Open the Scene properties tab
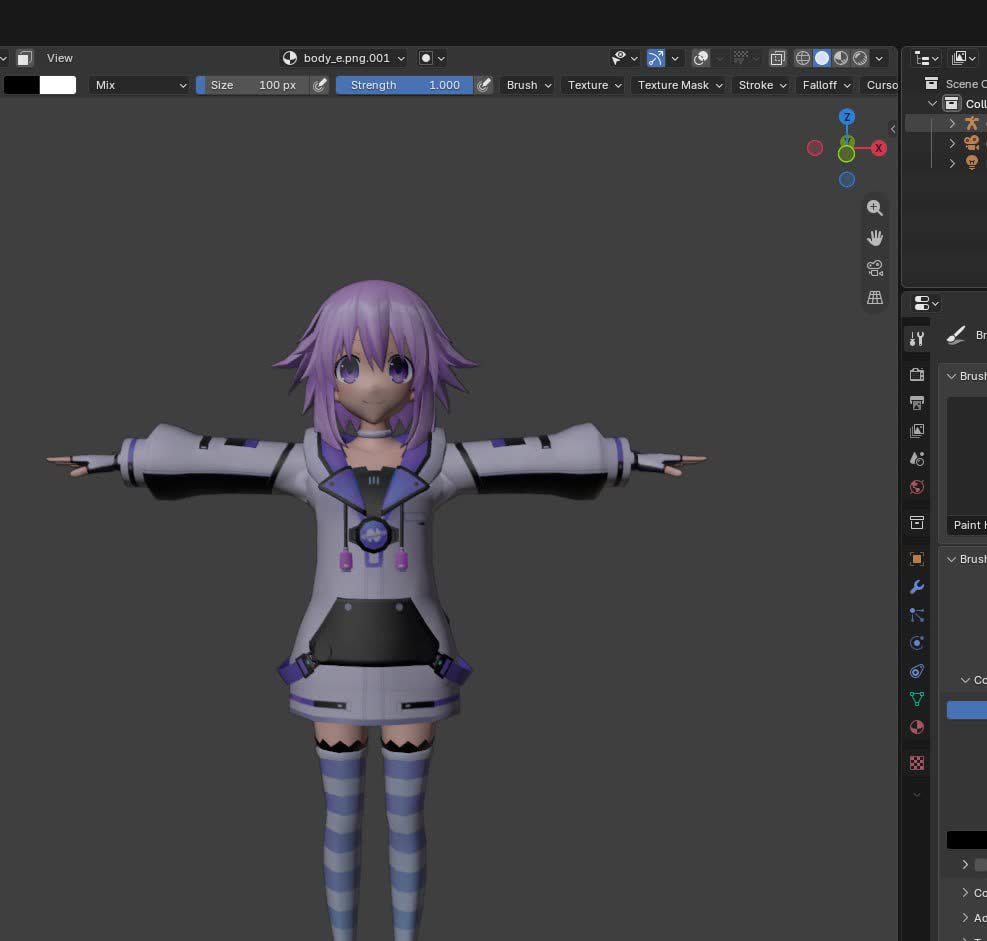 916,459
